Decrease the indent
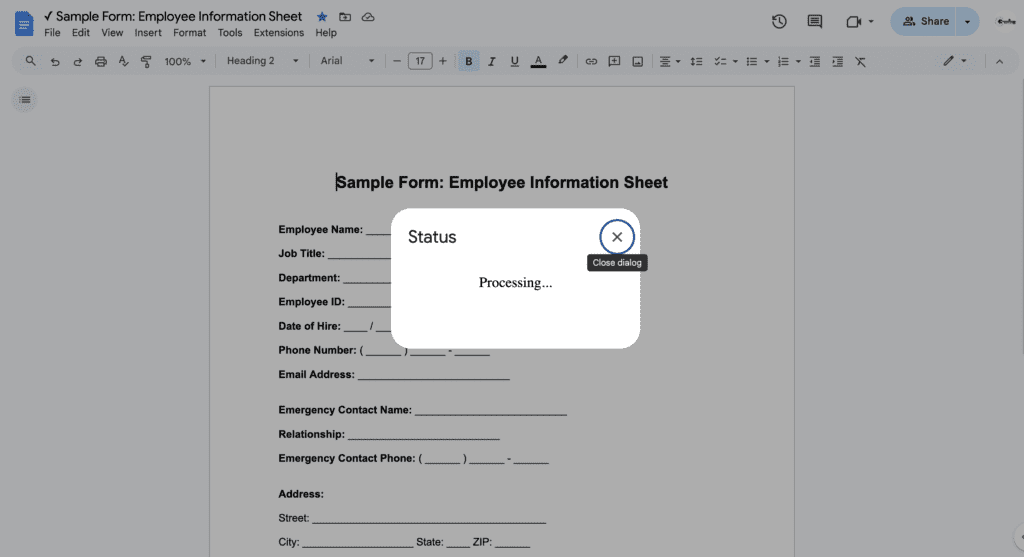Viewport: 1024px width, 557px height. (x=814, y=61)
